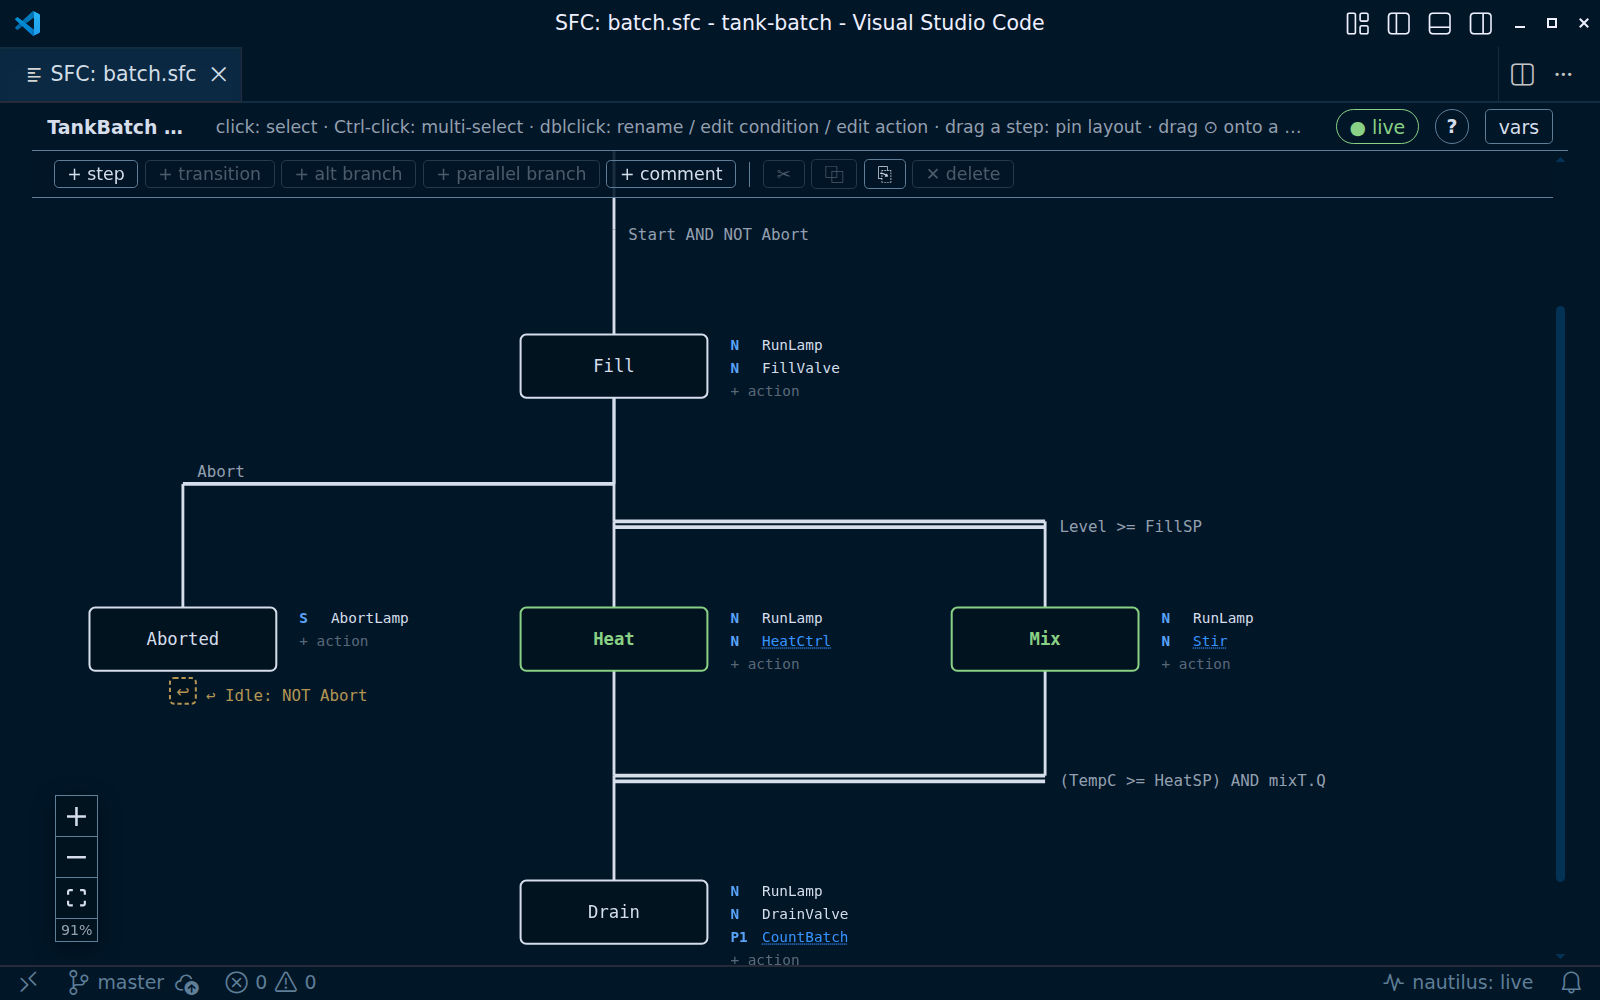Select the 'Level >= FillSP' transition condition
1600x1000 pixels.
[1131, 526]
